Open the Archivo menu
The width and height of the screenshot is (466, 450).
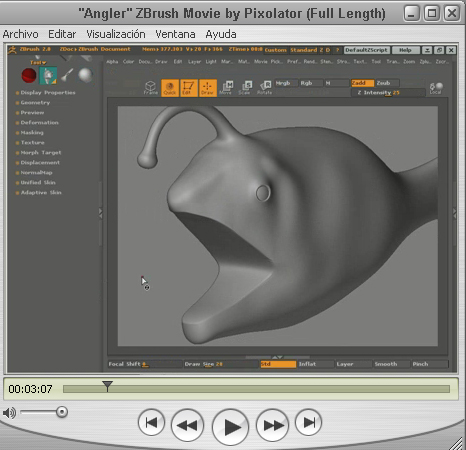coord(21,34)
